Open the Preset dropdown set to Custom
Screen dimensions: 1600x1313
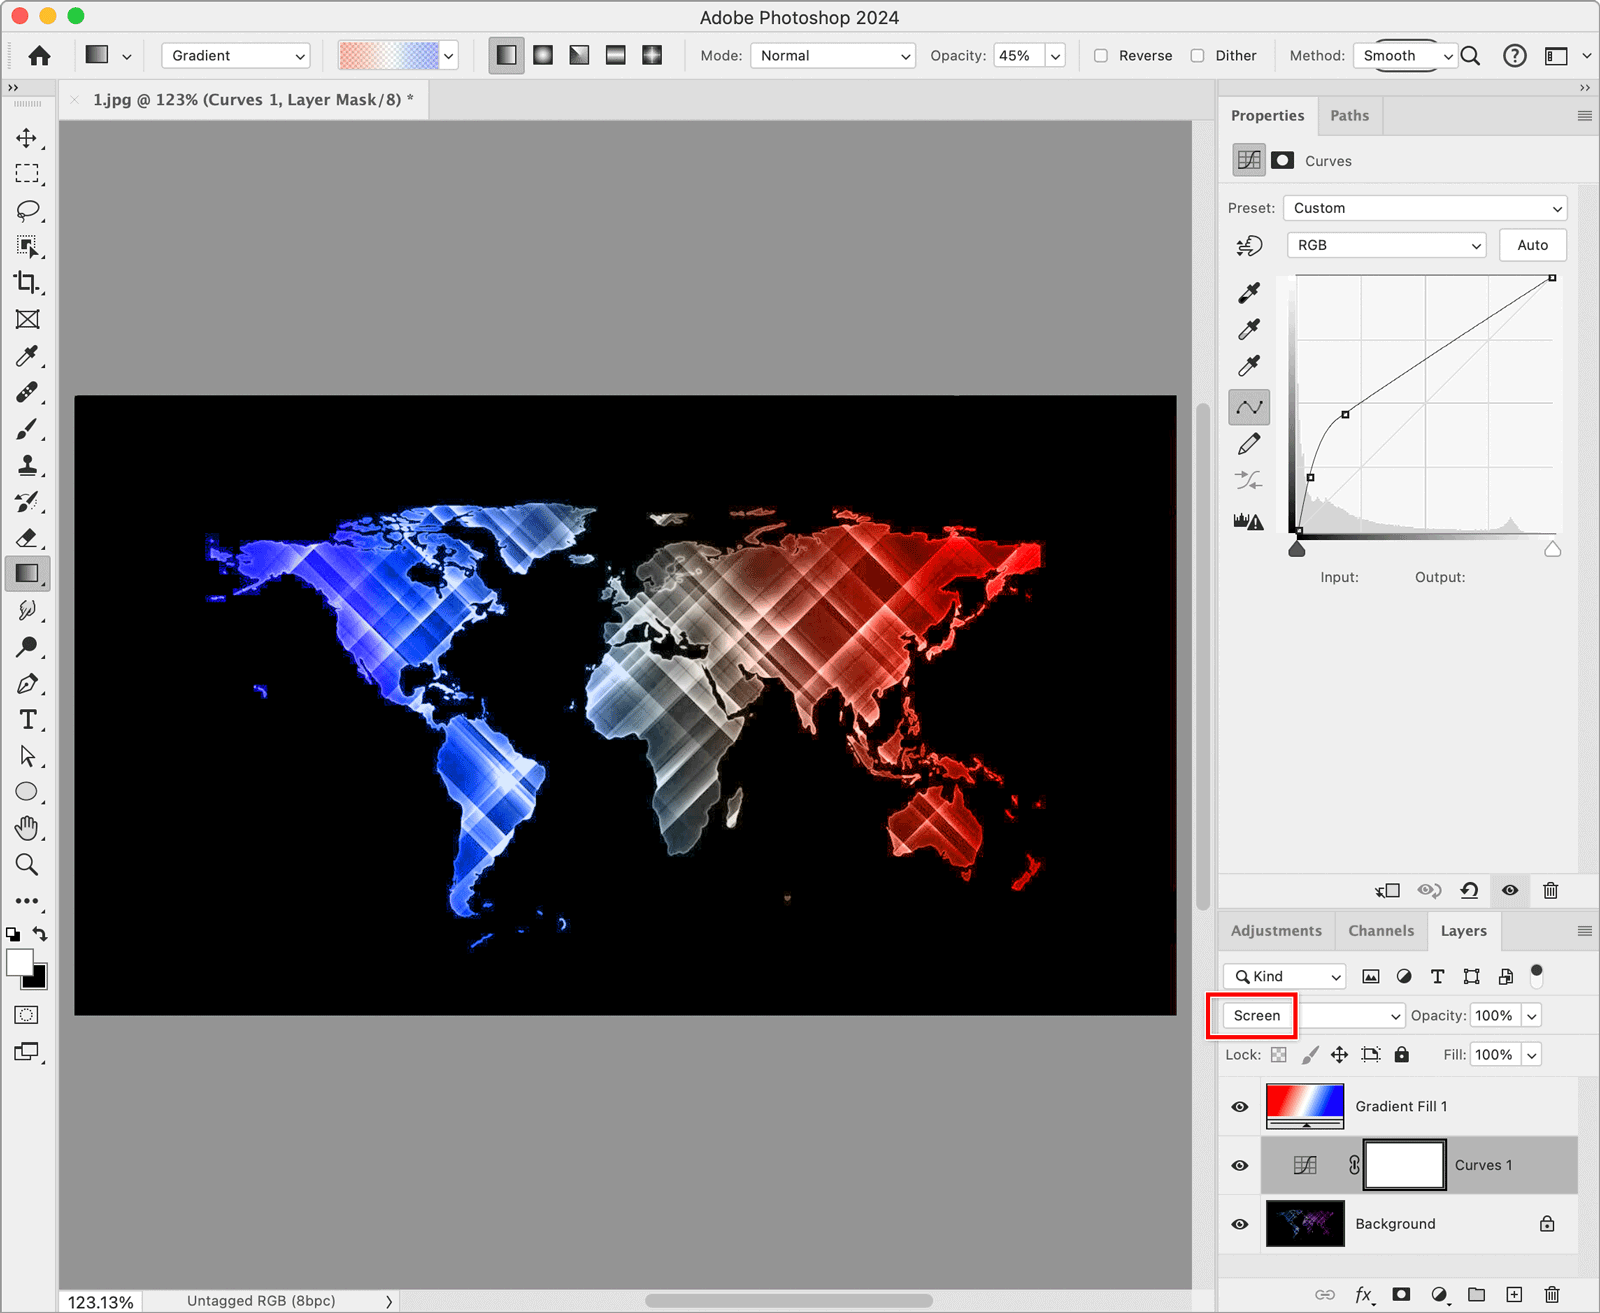click(1424, 207)
